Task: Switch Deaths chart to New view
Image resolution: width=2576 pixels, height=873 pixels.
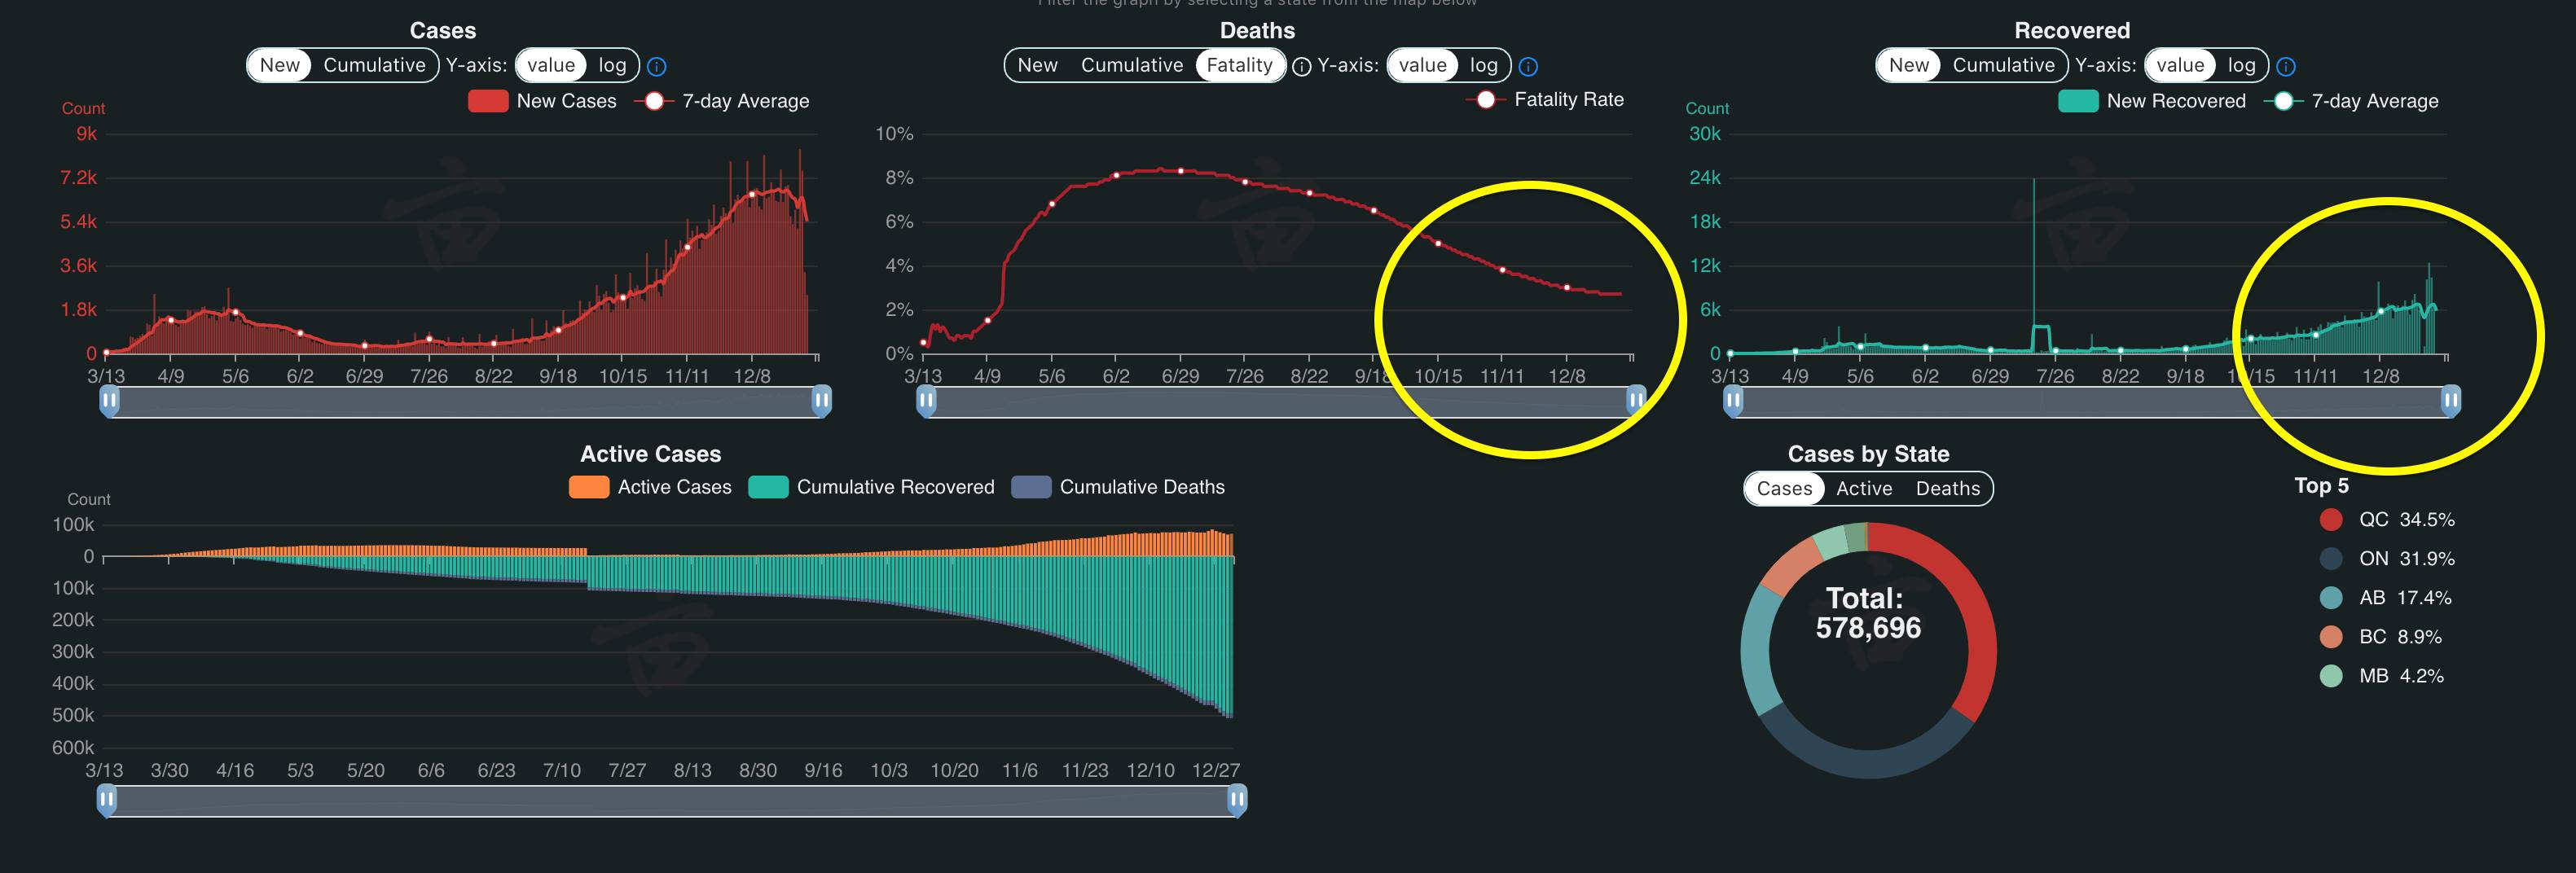Action: coord(1037,65)
